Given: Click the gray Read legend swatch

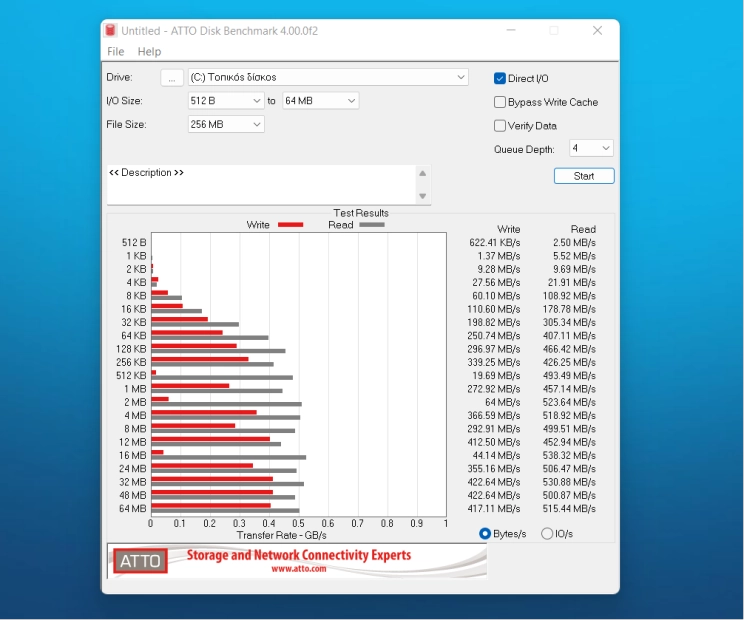Looking at the screenshot, I should [372, 225].
